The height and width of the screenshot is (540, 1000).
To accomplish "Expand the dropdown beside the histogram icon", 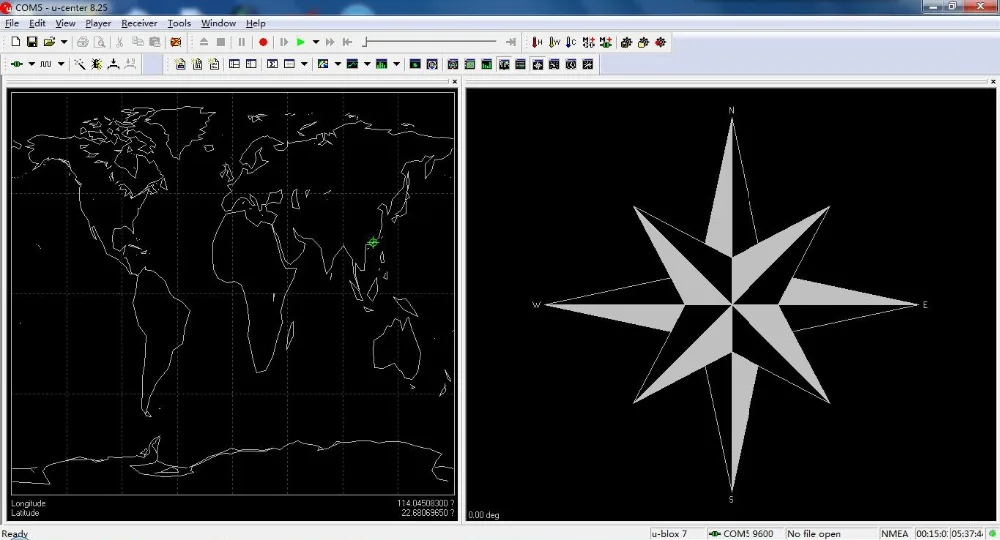I will [396, 64].
